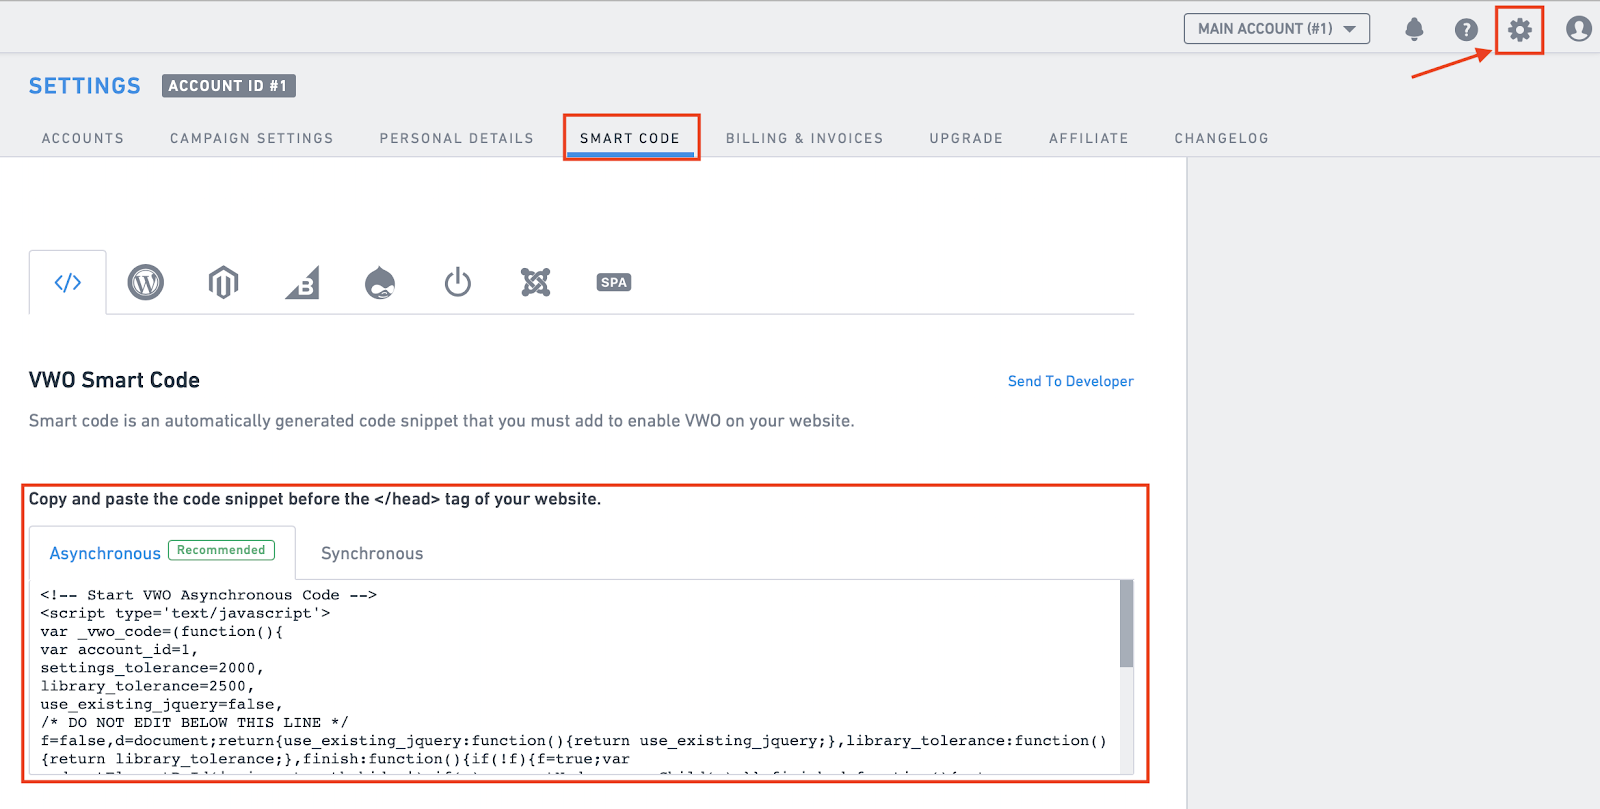The height and width of the screenshot is (809, 1600).
Task: Click the 'library_tolerance=2500,' code line
Action: tap(147, 686)
